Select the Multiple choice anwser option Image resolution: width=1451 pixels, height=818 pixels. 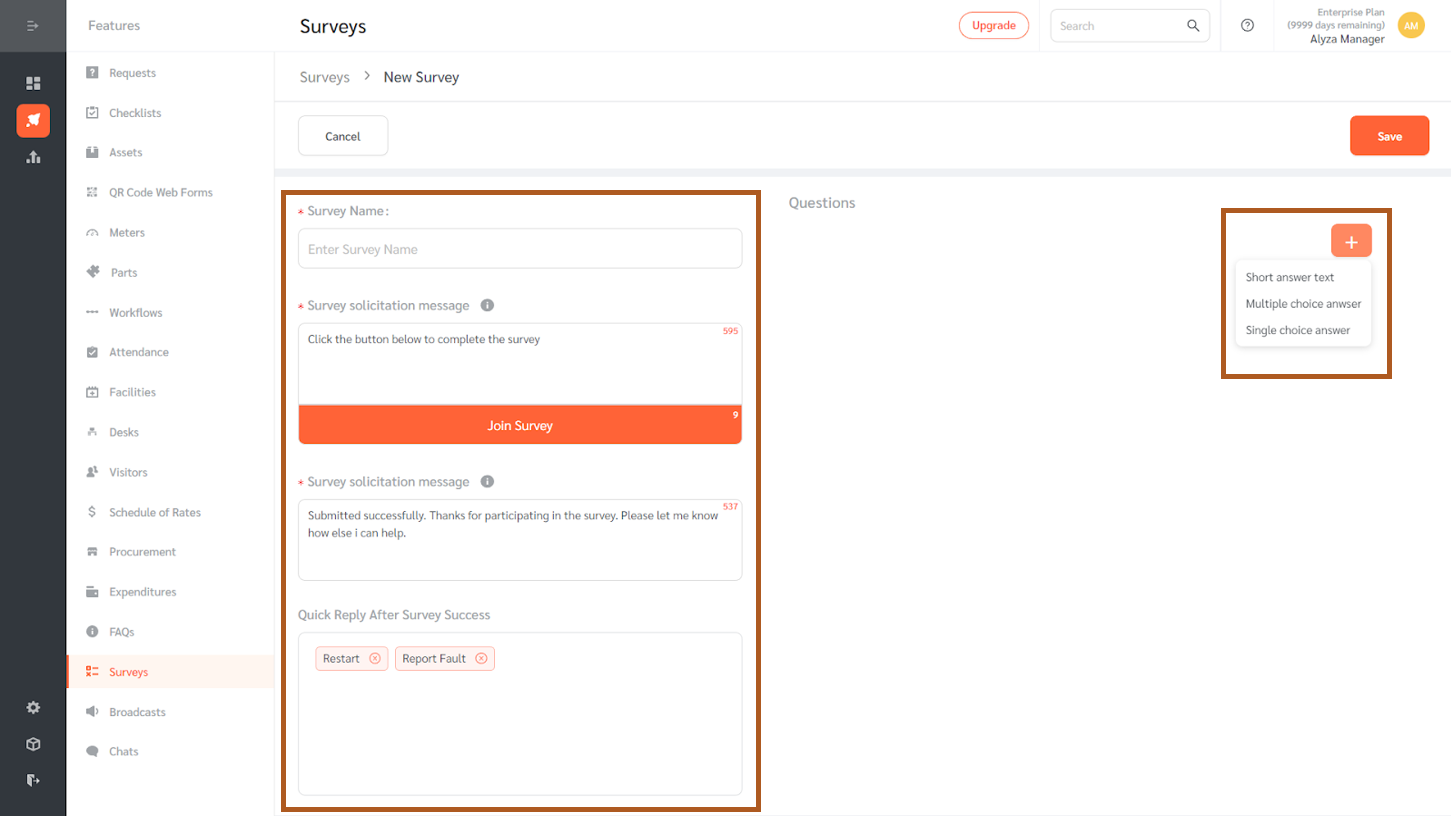coord(1302,303)
